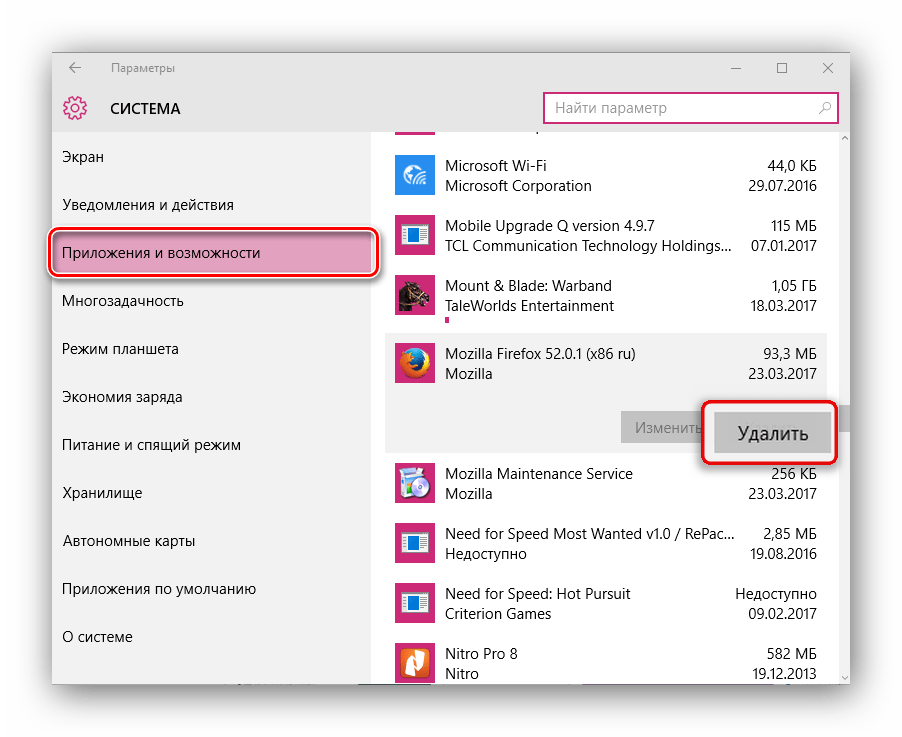902x737 pixels.
Task: Click the Mozilla Maintenance Service icon
Action: [x=414, y=484]
